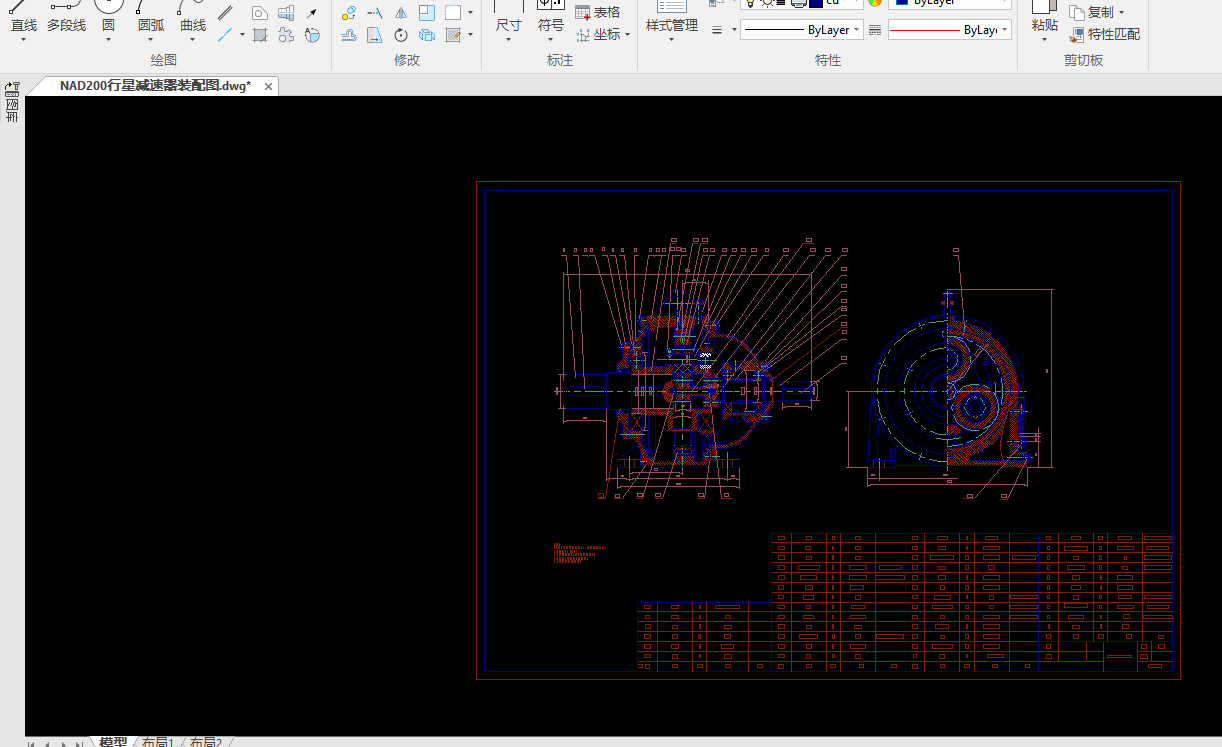Viewport: 1222px width, 747px height.
Task: Close the NAD200行星减速器装配图.dwg drawing tab
Action: (x=268, y=87)
